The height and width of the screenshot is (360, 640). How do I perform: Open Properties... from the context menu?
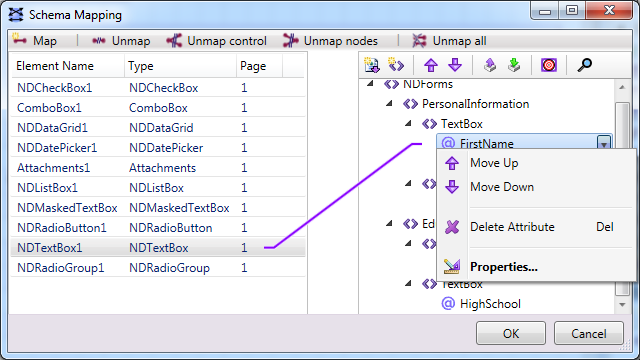[504, 267]
